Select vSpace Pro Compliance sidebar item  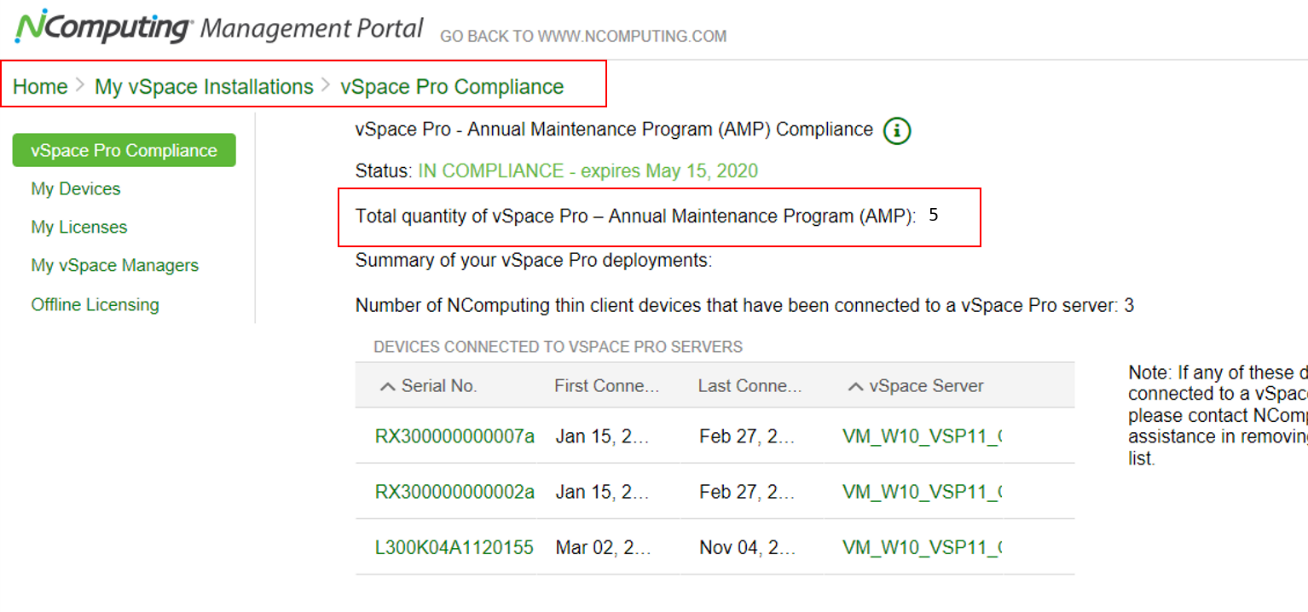coord(124,150)
